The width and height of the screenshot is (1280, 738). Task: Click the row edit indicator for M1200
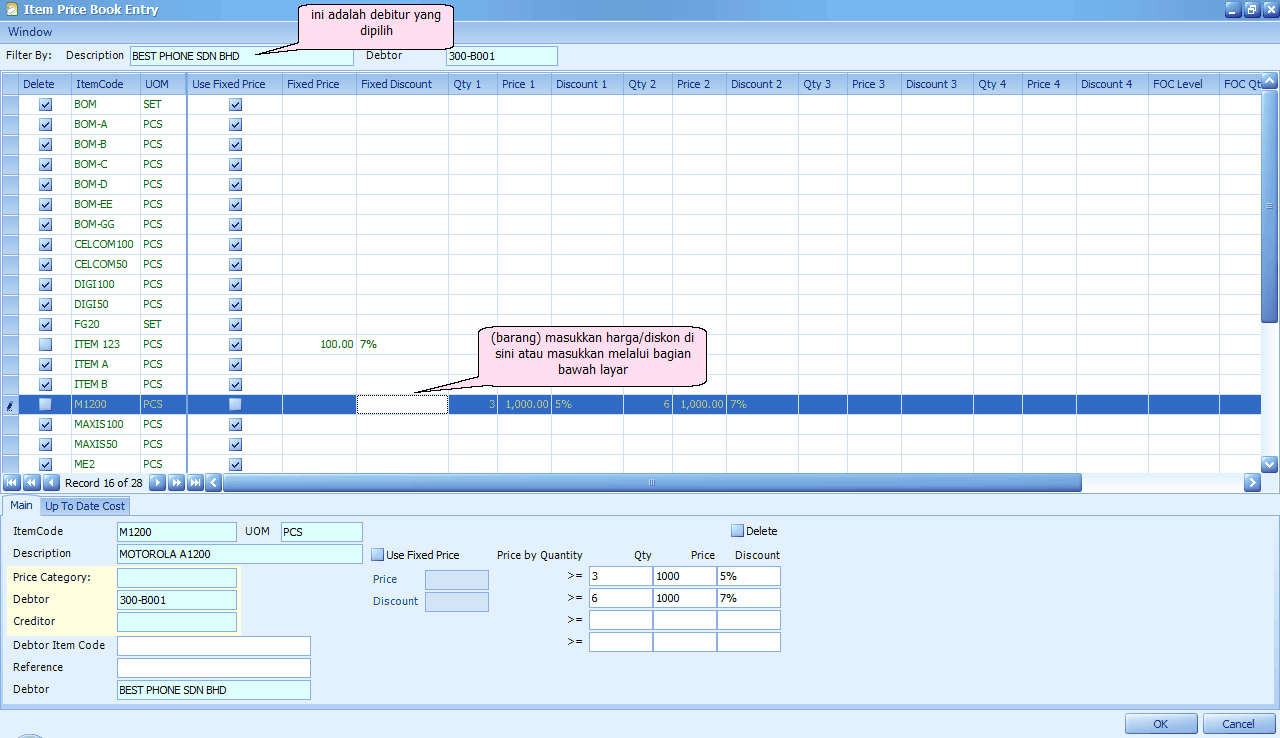pyautogui.click(x=10, y=404)
